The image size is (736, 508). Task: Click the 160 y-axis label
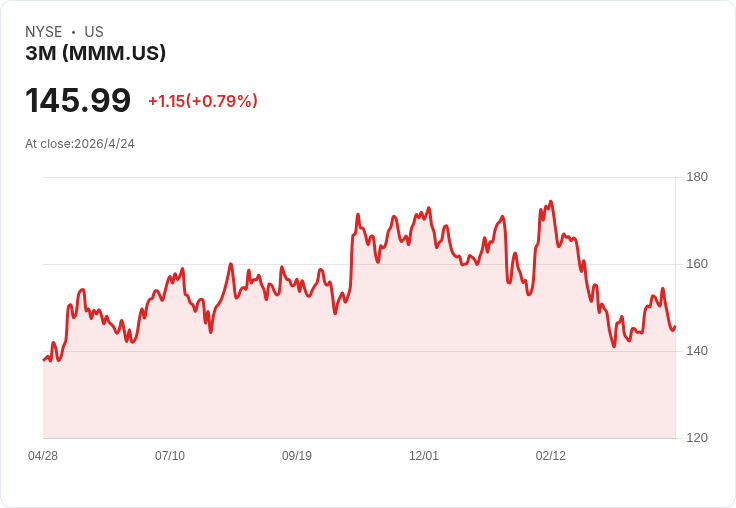pos(697,264)
